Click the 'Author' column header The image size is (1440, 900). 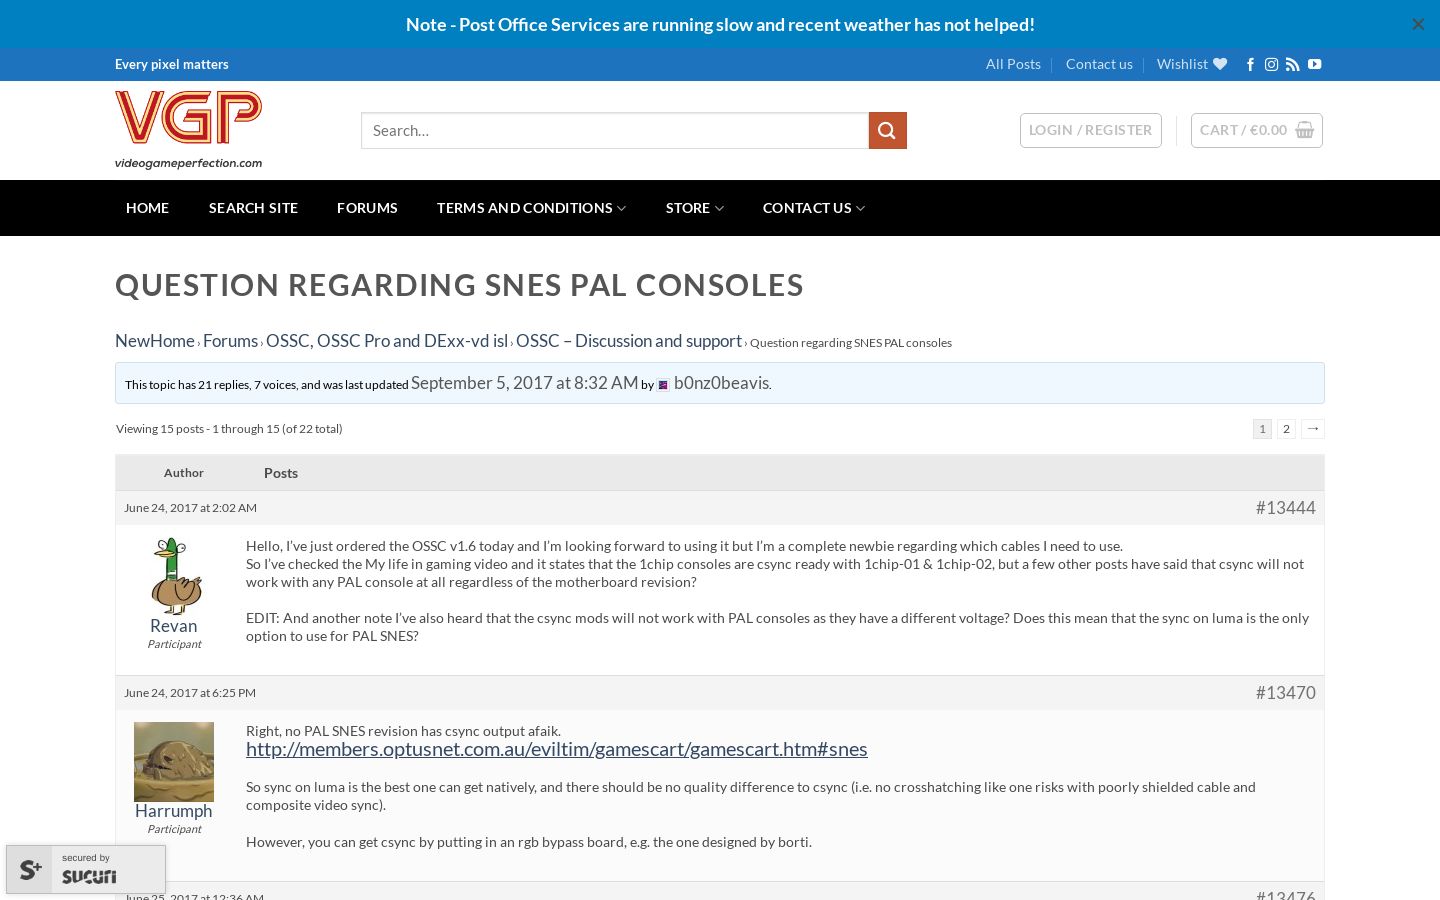click(x=184, y=473)
